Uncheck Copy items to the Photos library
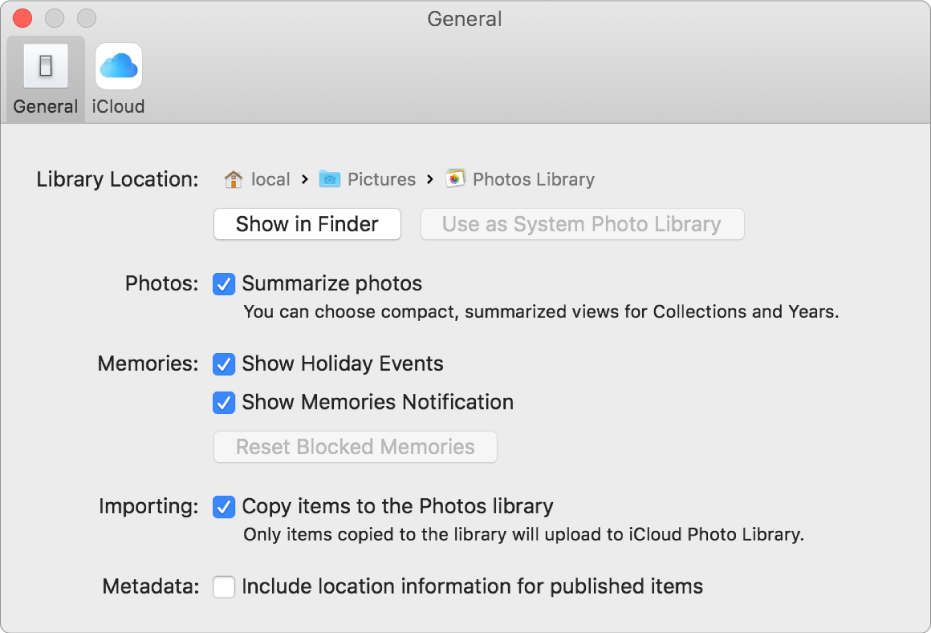Screen dimensions: 931x633 [x=224, y=507]
